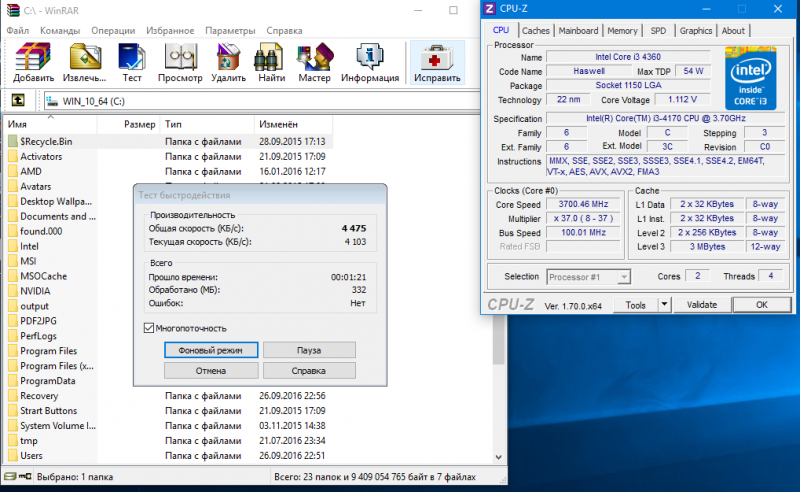The height and width of the screenshot is (492, 800).
Task: Switch to the Memory tab in CPU-Z
Action: (622, 31)
